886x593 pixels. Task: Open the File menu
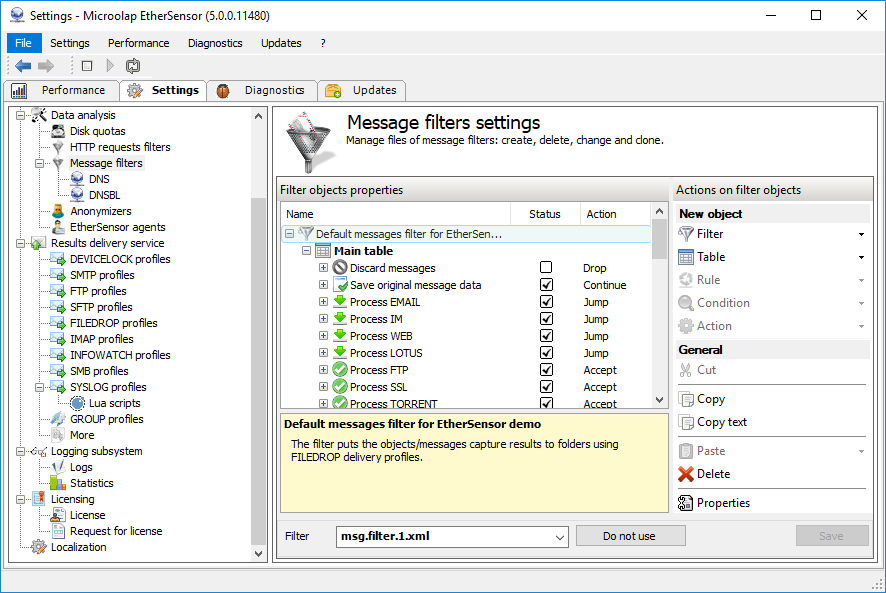pyautogui.click(x=23, y=43)
